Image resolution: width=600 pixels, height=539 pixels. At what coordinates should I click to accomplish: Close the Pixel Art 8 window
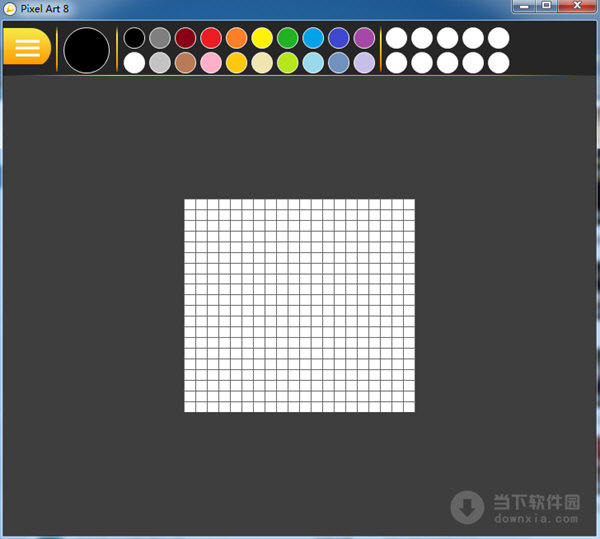[x=577, y=6]
